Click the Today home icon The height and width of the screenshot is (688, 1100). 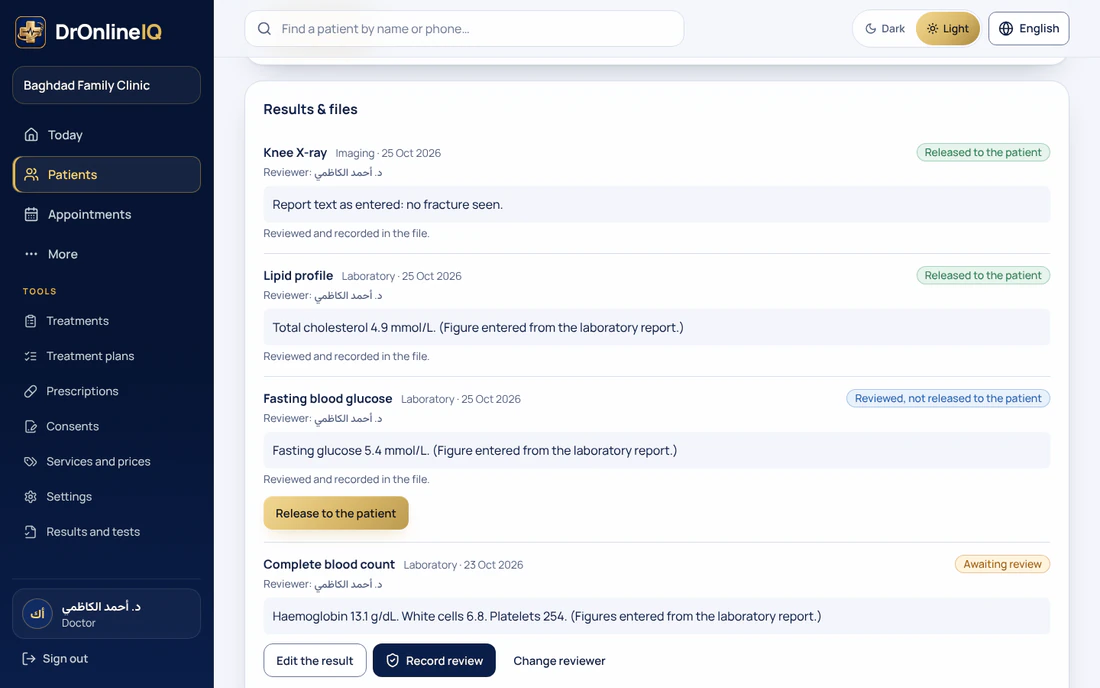tap(31, 135)
